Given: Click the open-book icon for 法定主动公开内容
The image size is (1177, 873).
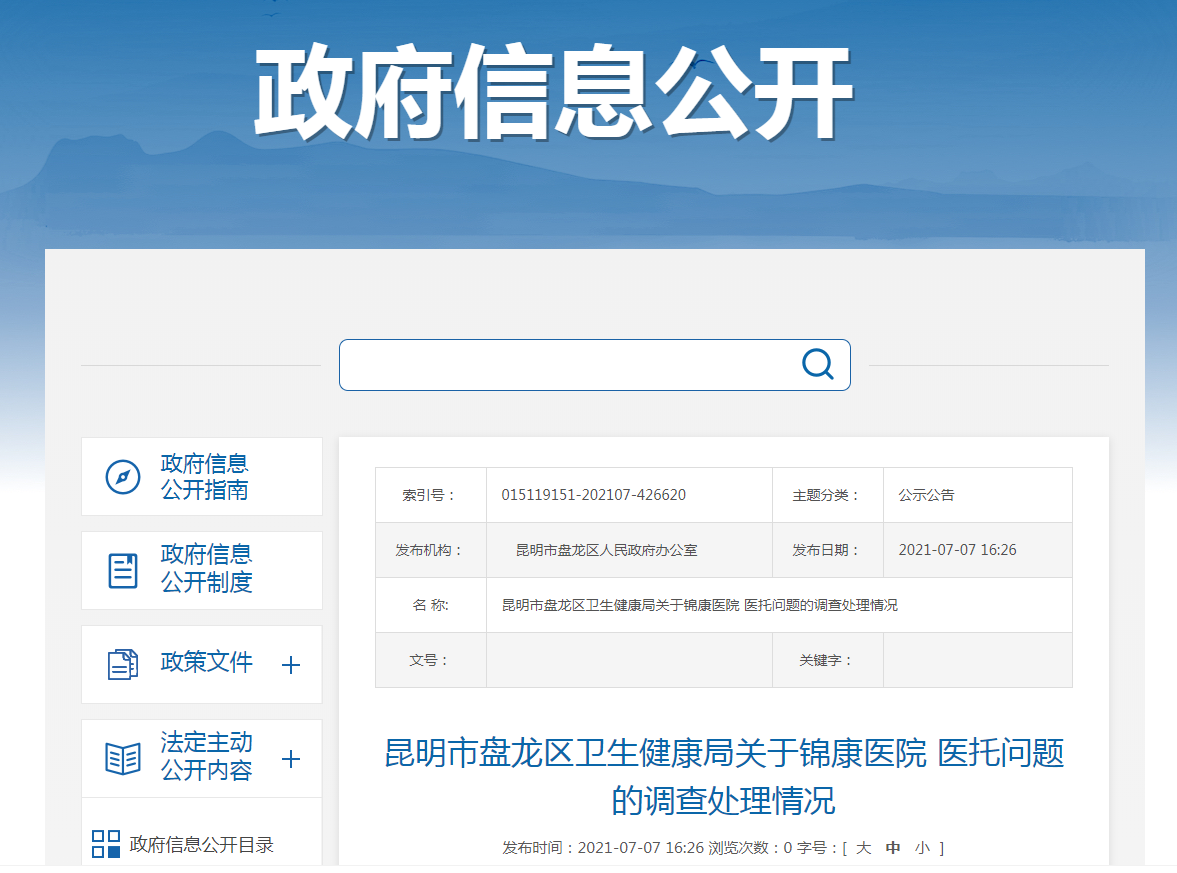Looking at the screenshot, I should (x=123, y=758).
